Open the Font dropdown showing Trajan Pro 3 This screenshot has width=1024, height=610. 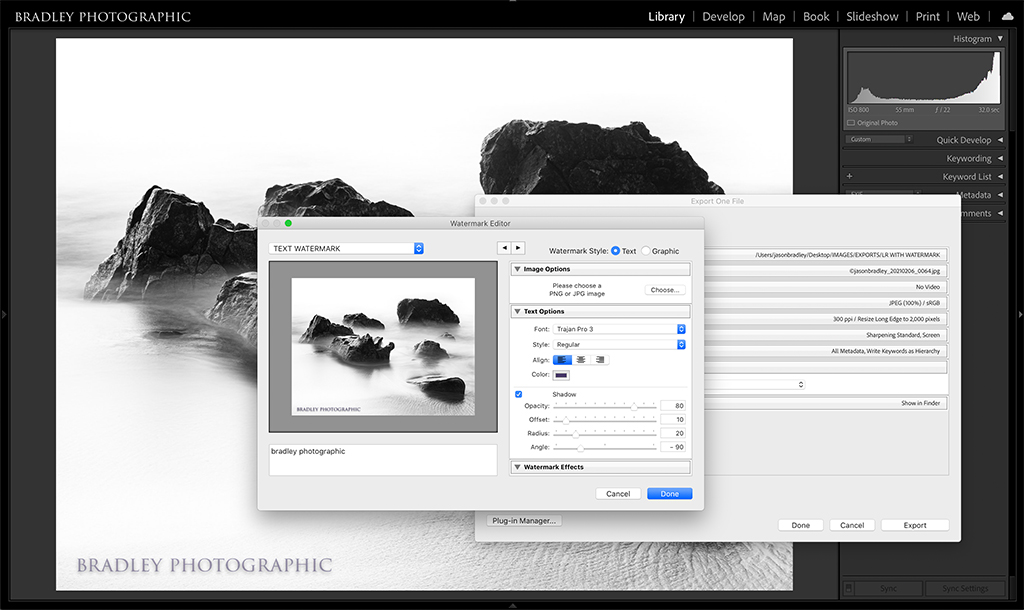pos(620,329)
